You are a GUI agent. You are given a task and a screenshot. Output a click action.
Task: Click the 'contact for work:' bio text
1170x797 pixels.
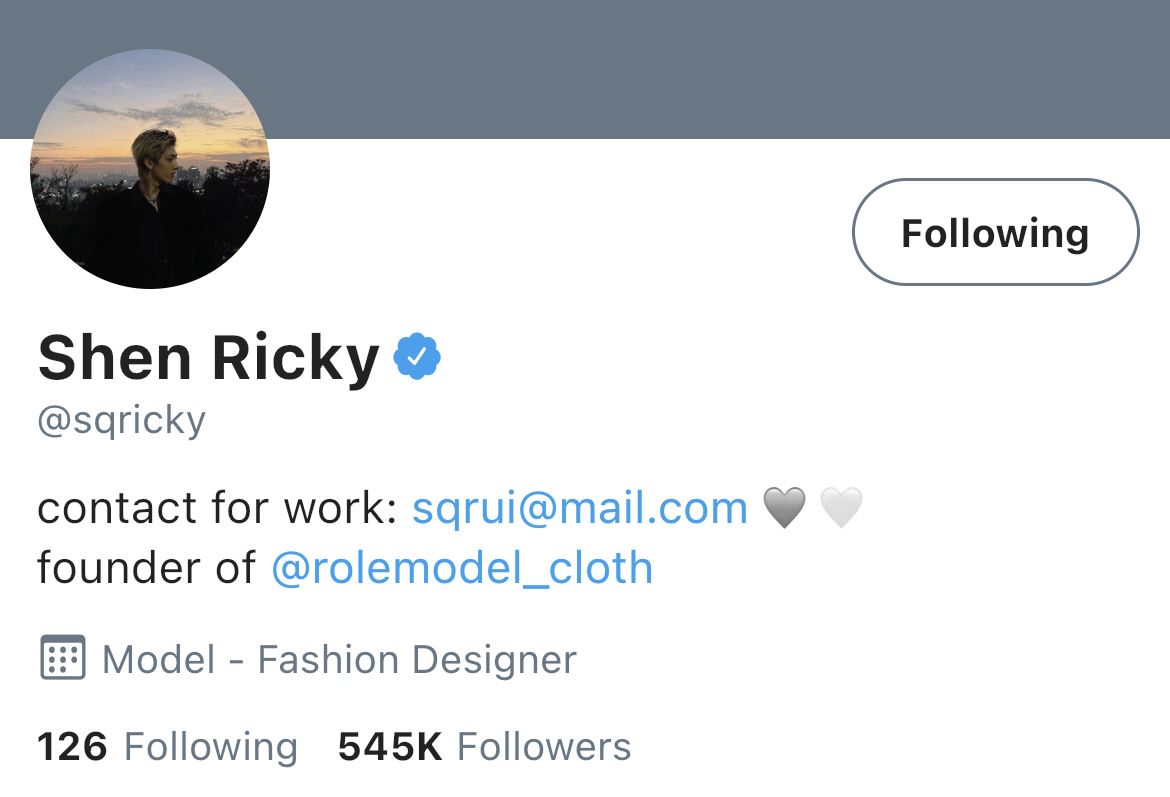tap(217, 508)
